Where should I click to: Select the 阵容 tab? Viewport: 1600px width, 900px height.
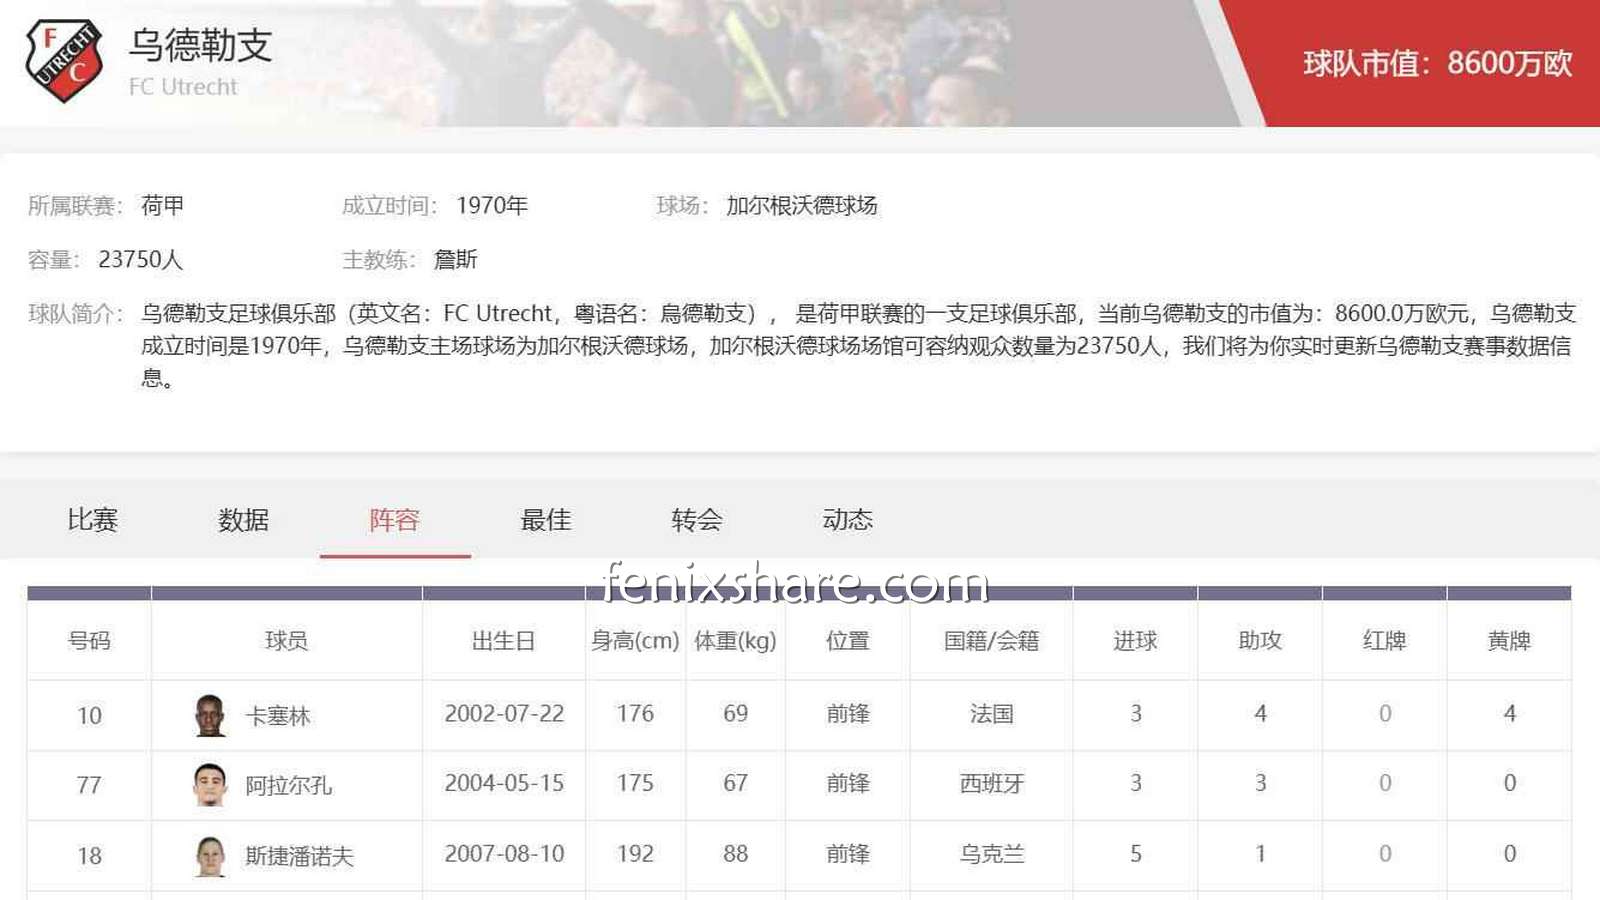point(395,520)
